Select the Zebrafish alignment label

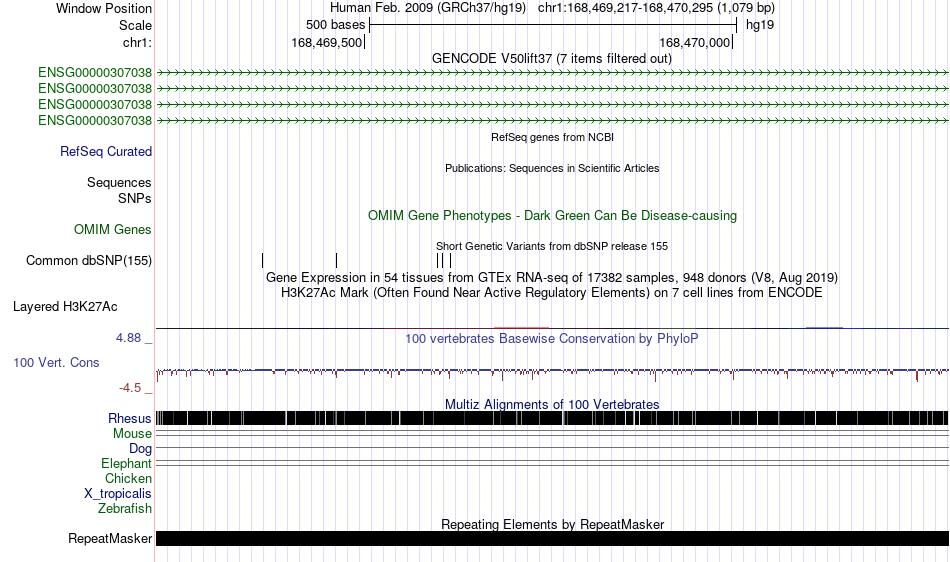coord(125,508)
